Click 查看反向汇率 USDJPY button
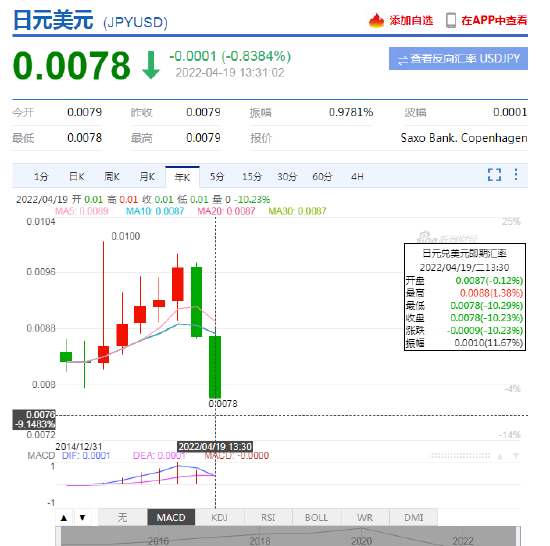This screenshot has width=550, height=546. pyautogui.click(x=458, y=59)
